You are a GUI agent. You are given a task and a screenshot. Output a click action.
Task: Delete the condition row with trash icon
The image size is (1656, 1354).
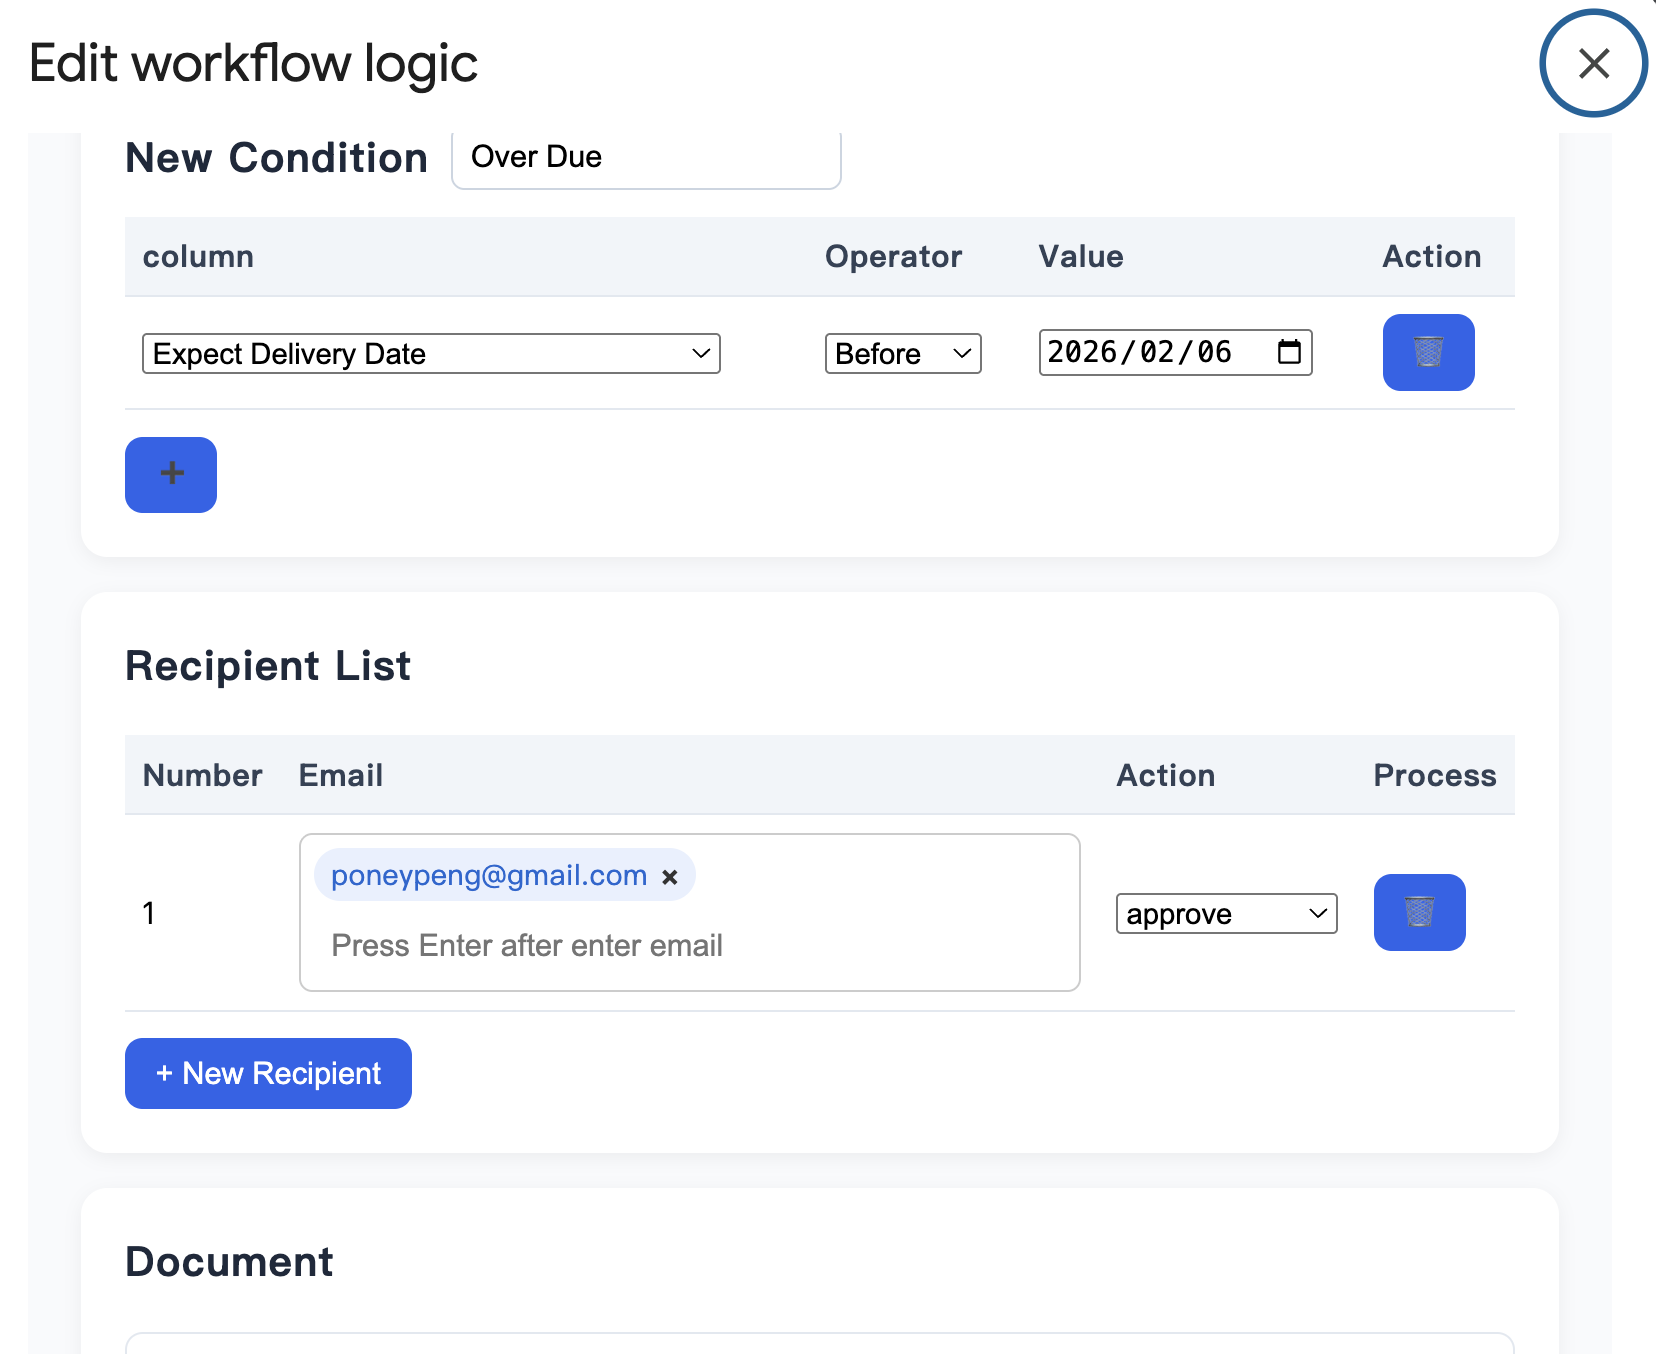coord(1428,352)
